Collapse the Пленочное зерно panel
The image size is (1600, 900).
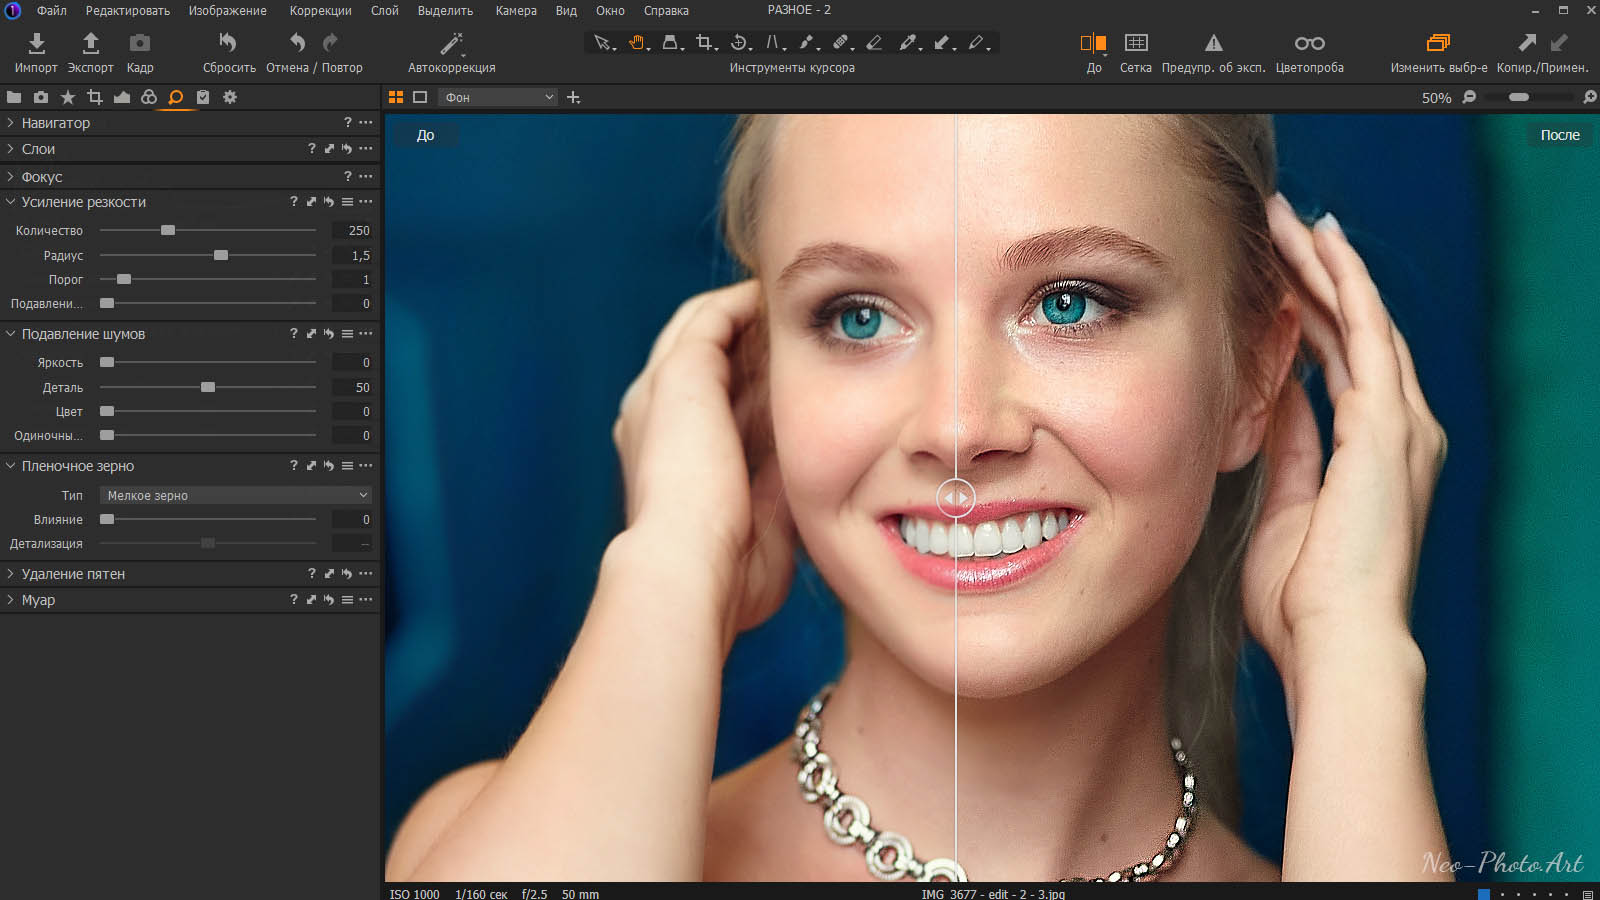pos(11,466)
